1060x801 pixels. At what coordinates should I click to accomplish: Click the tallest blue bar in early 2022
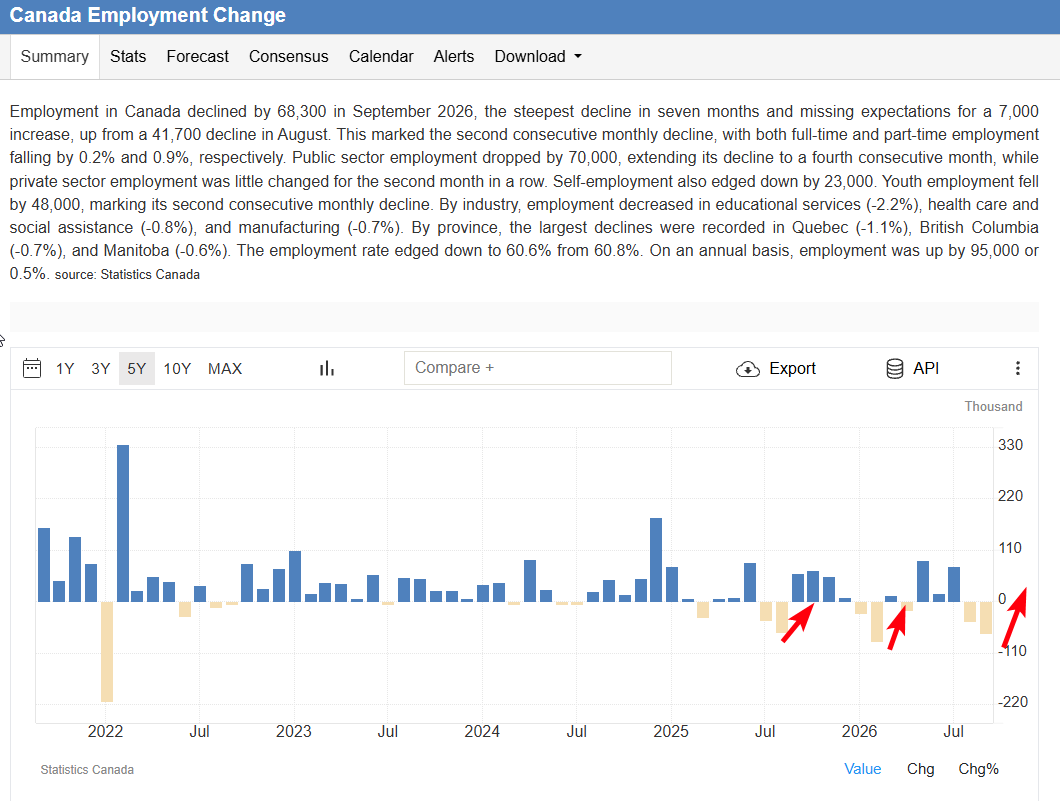click(122, 523)
